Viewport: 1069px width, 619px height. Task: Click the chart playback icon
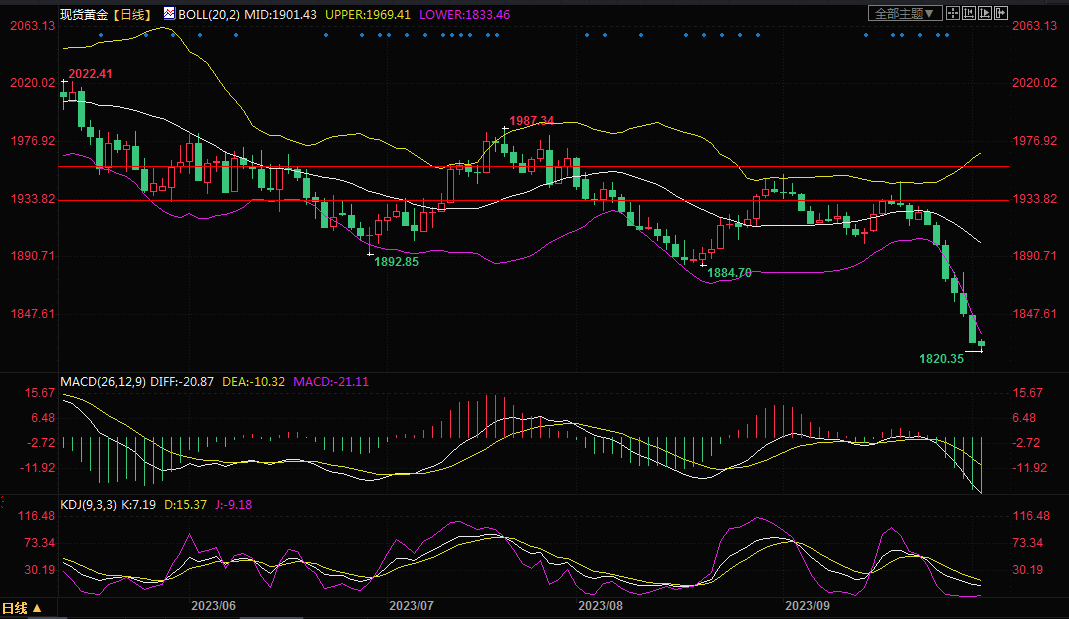coord(985,13)
